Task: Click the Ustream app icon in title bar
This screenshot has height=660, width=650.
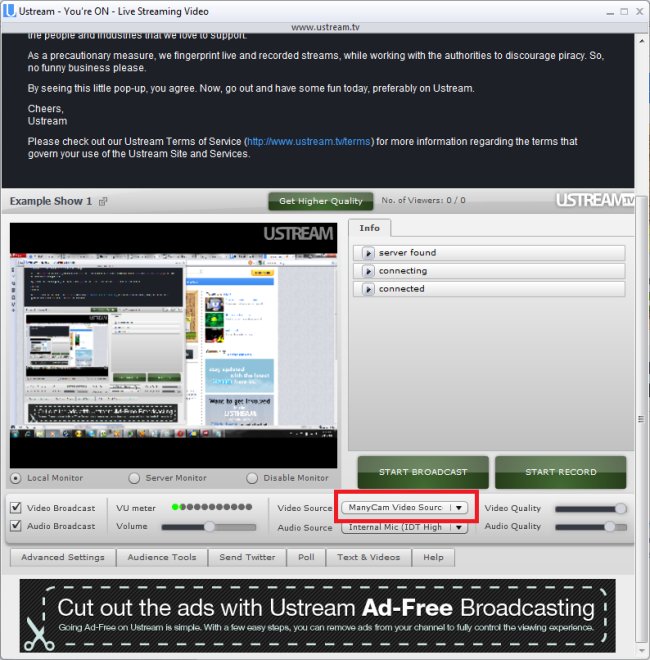Action: coord(9,11)
